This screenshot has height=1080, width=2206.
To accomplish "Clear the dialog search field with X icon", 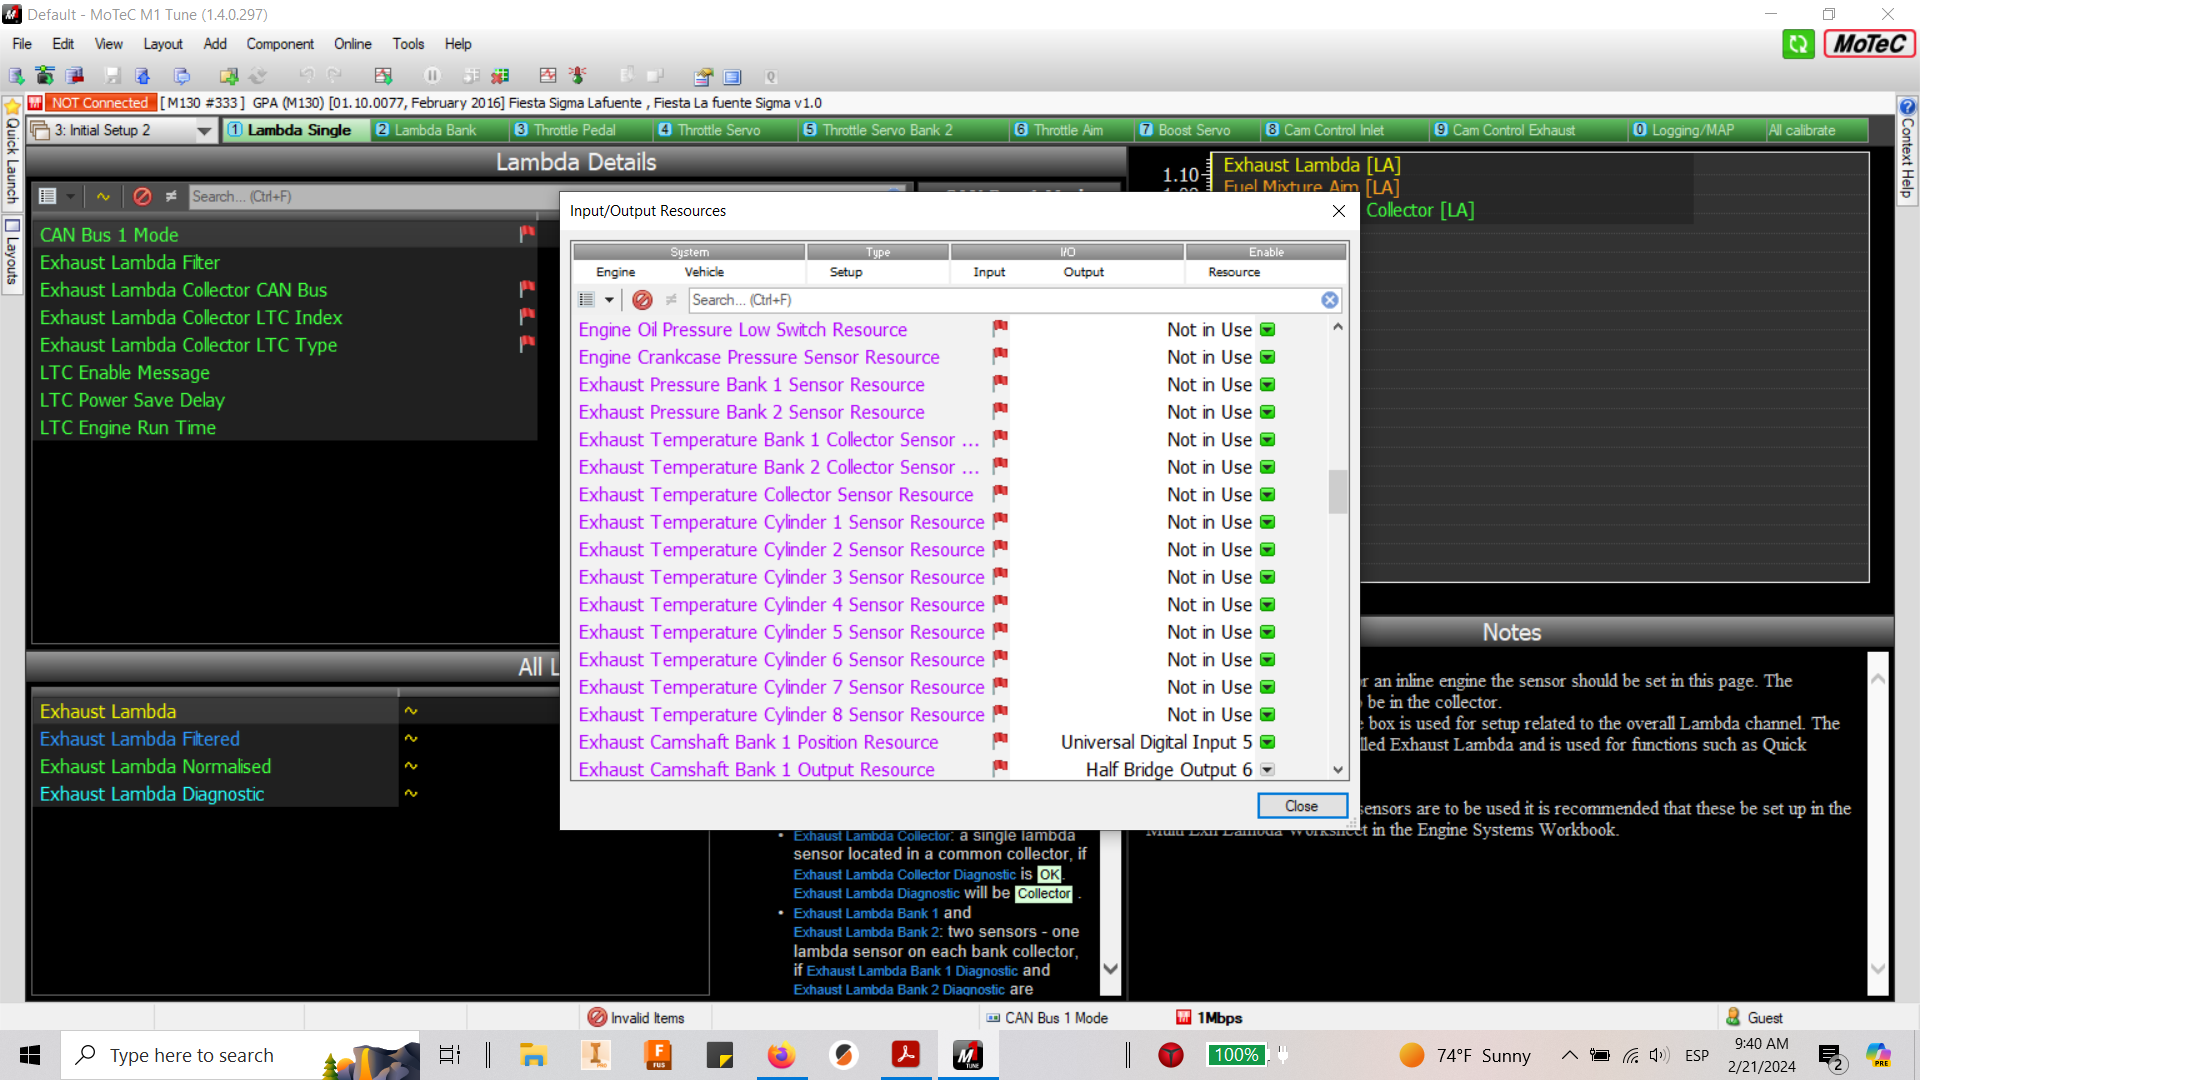I will click(x=1329, y=300).
